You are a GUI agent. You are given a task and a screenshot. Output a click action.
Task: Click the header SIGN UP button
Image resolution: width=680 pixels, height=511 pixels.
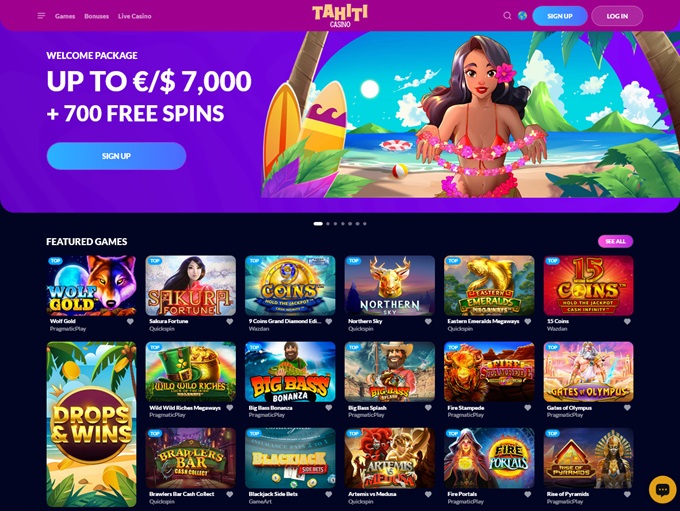click(560, 16)
